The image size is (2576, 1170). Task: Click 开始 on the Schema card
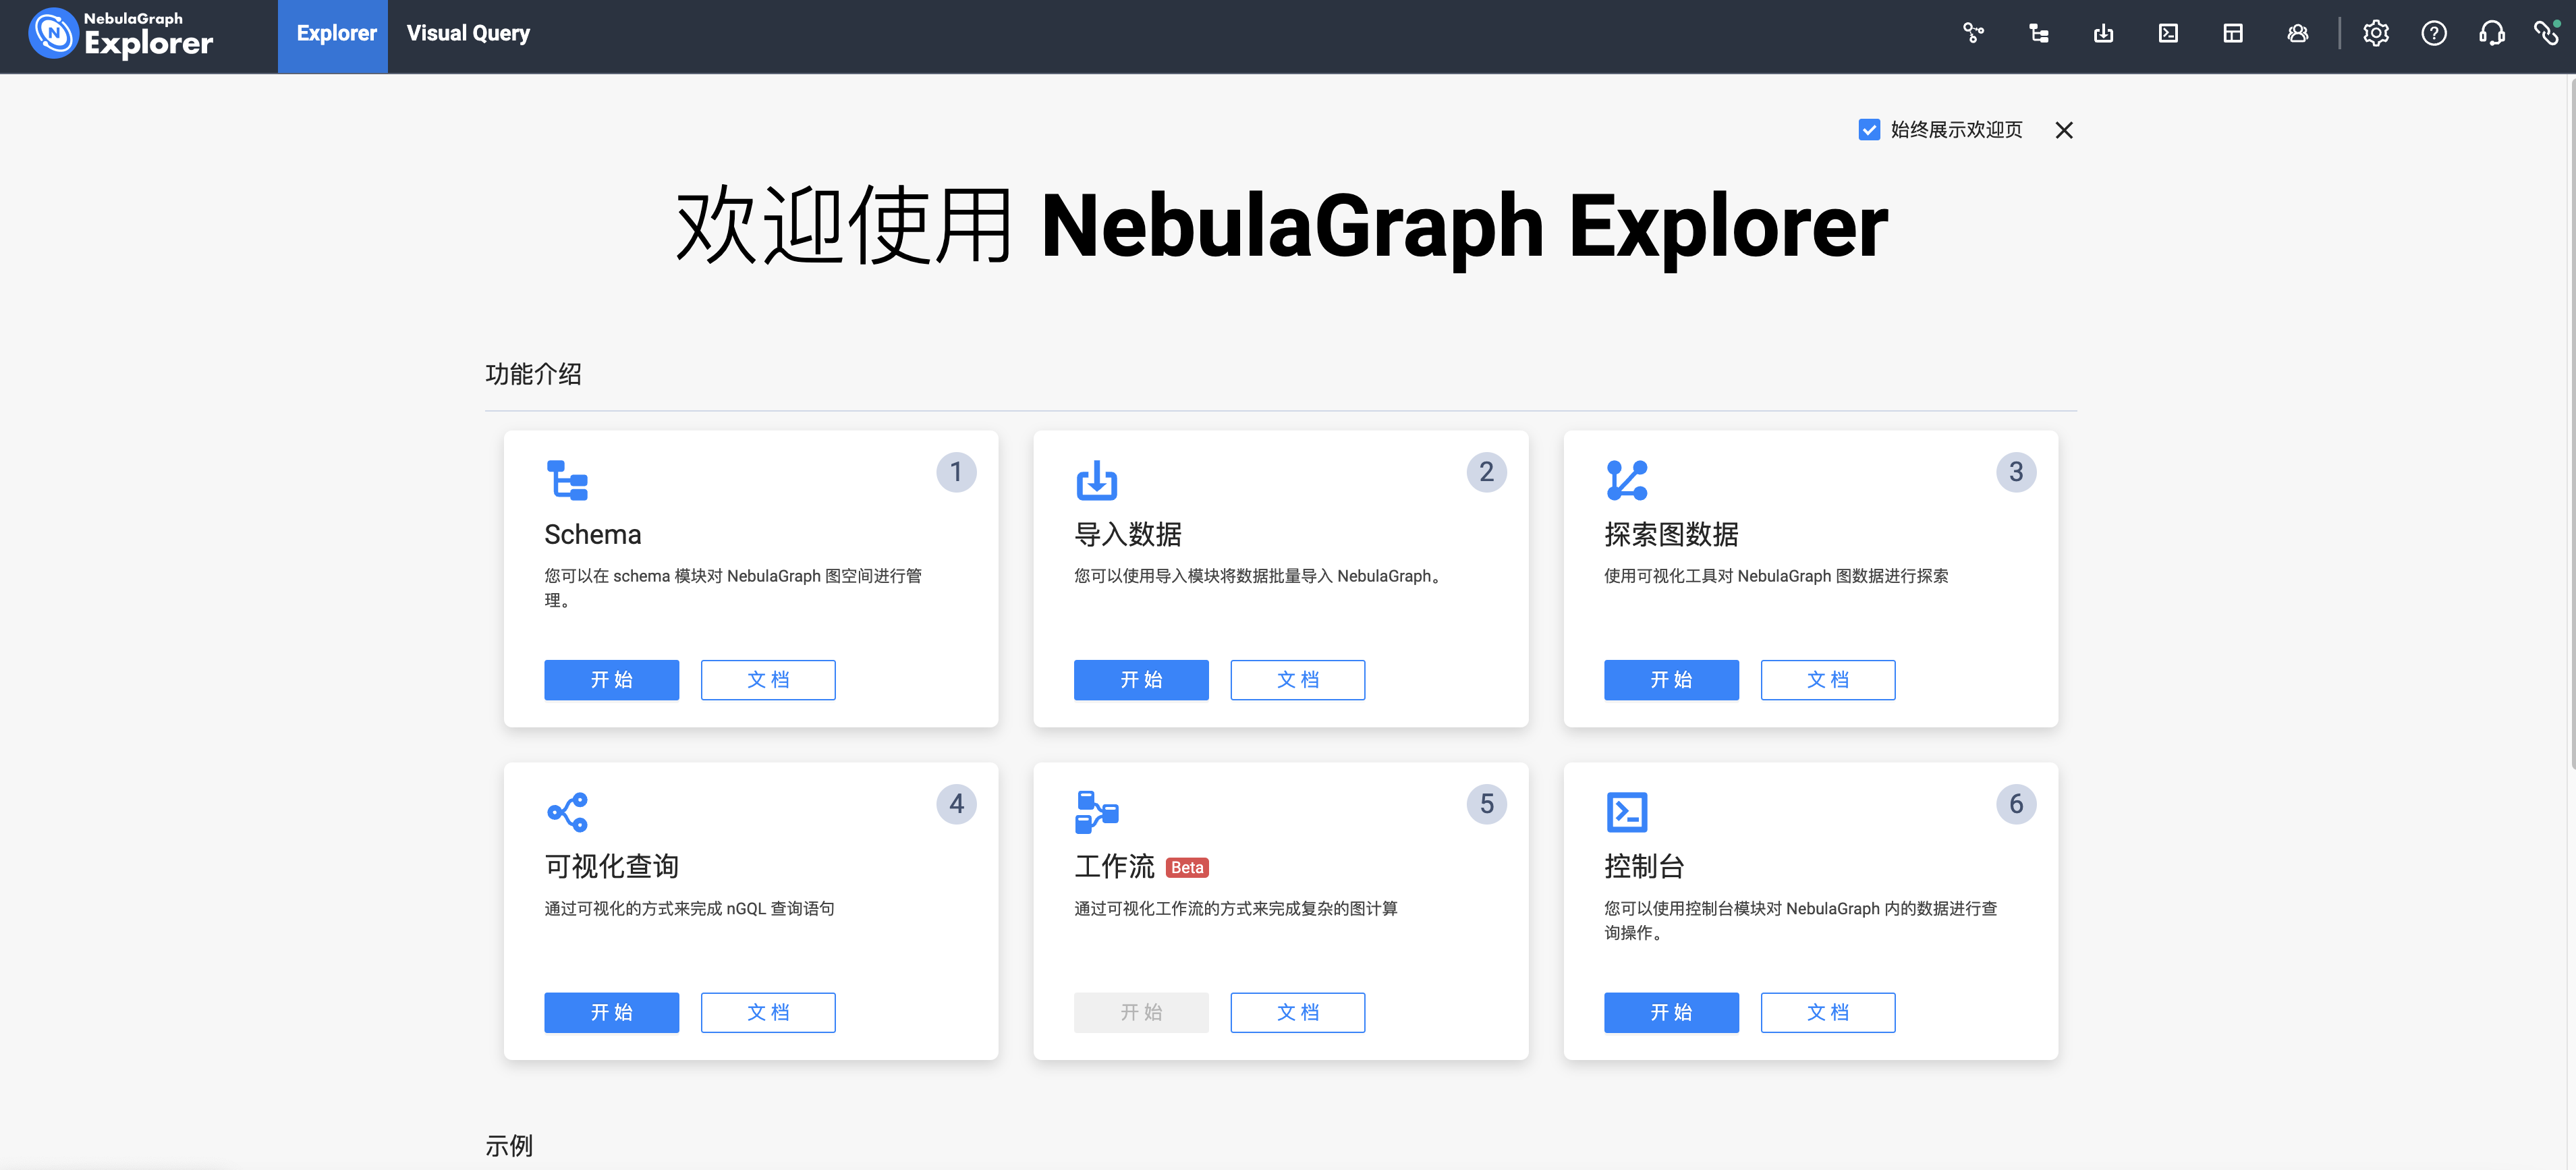611,679
